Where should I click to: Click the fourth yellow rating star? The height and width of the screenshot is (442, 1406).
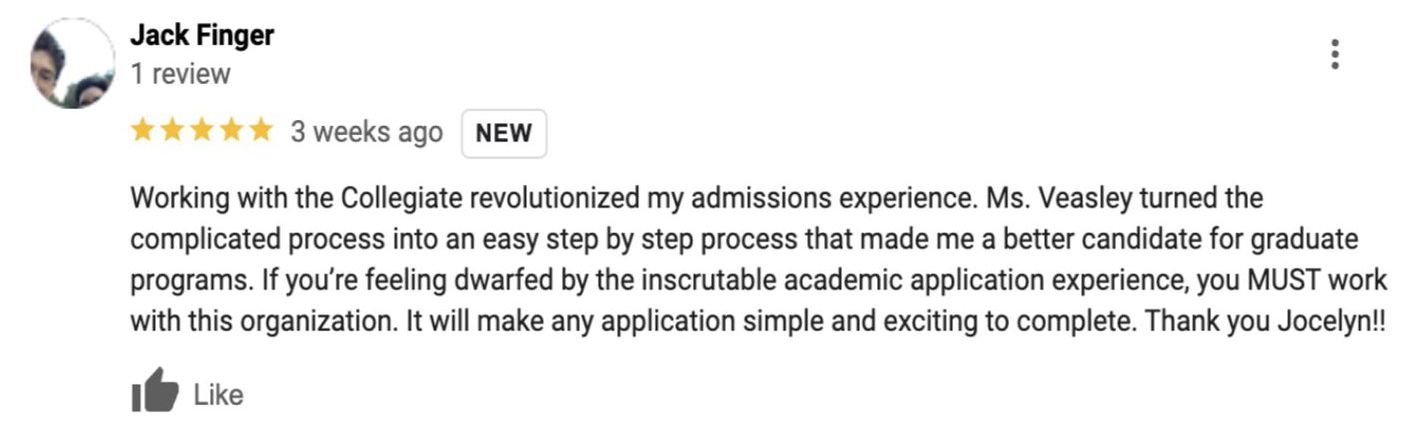click(x=231, y=131)
